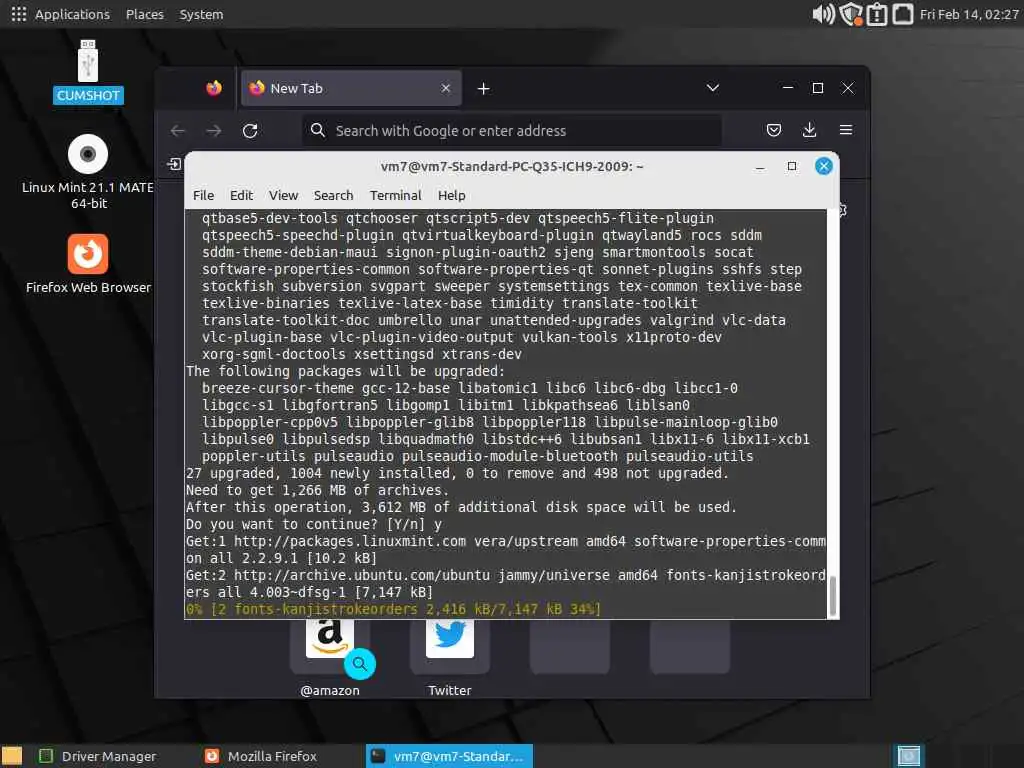Image resolution: width=1024 pixels, height=768 pixels.
Task: Select the Linux Mint 21.1 MATE disc icon
Action: [88, 172]
